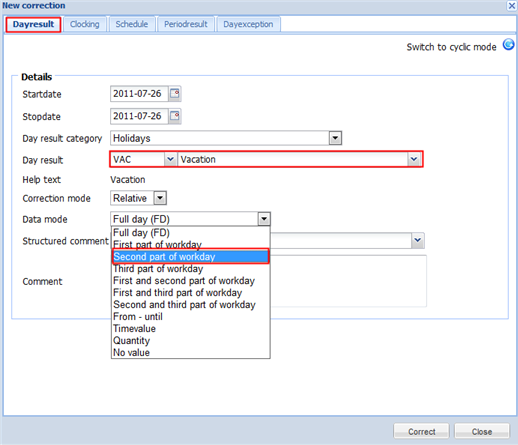Click the Startdate input field
The width and height of the screenshot is (518, 445).
point(139,94)
